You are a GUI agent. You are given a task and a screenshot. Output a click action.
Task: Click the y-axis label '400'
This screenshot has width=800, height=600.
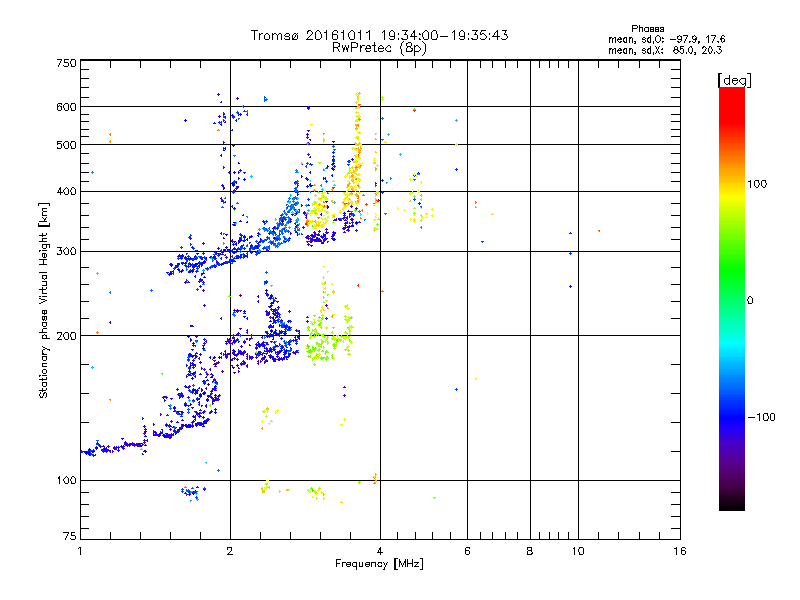[66, 192]
